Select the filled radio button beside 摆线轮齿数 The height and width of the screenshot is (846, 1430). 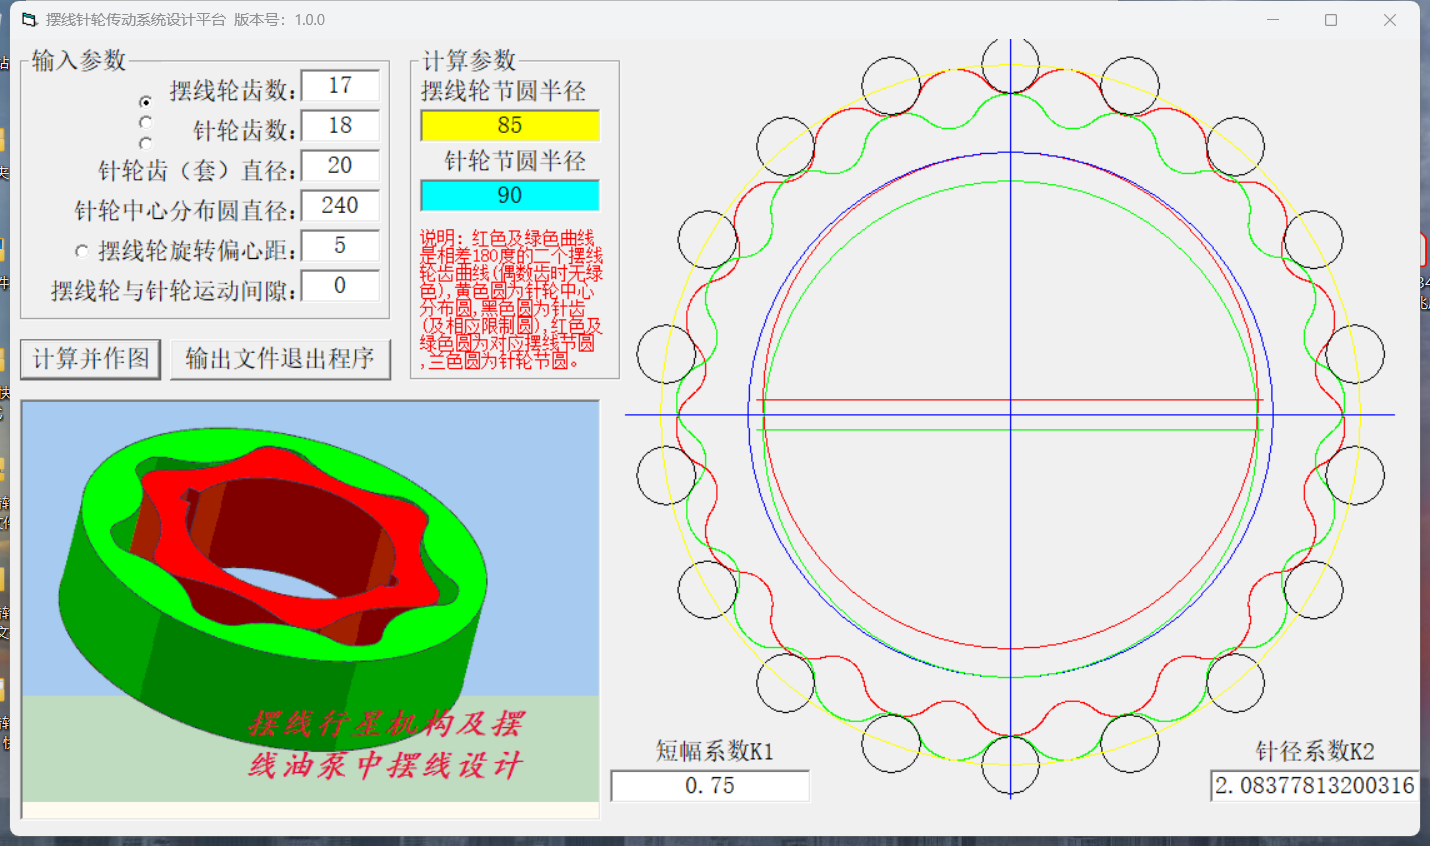pos(146,102)
